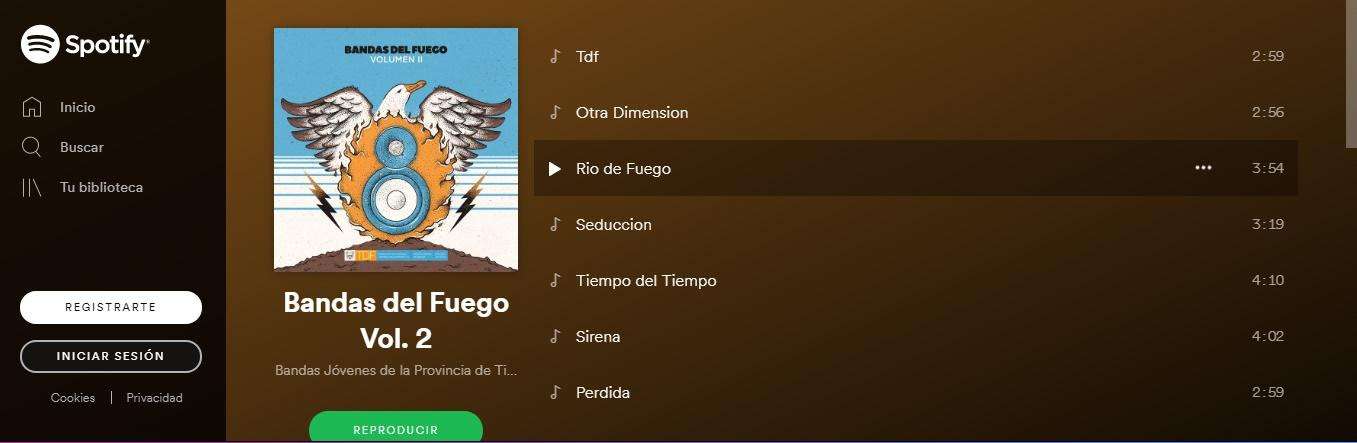Viewport: 1357px width, 443px height.
Task: Click the music note icon beside Tdf
Action: [555, 56]
